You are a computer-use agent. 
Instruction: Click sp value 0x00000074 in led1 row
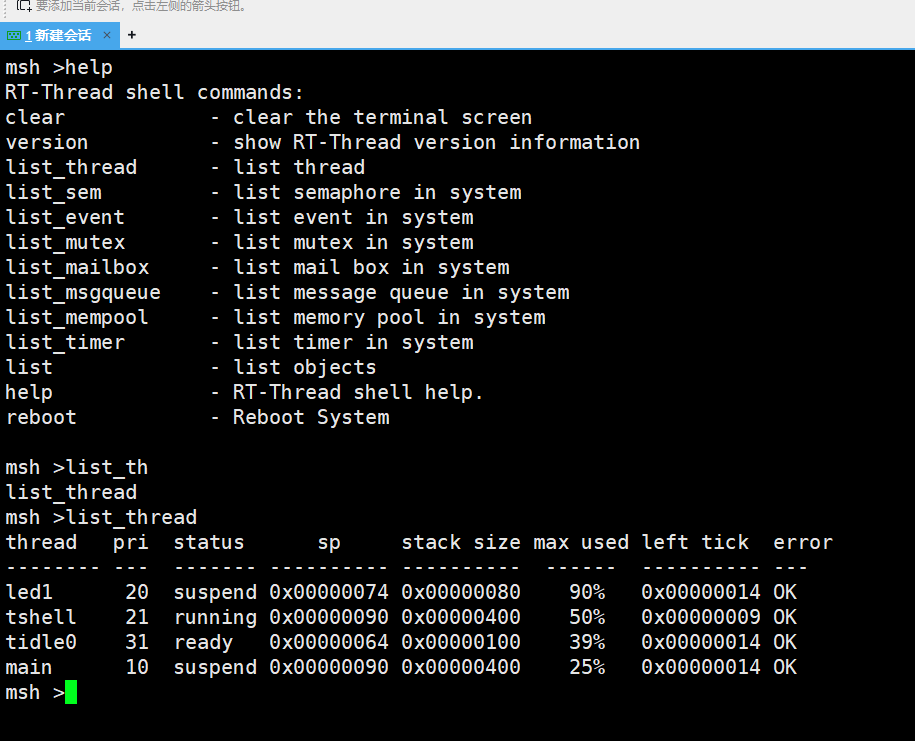329,592
